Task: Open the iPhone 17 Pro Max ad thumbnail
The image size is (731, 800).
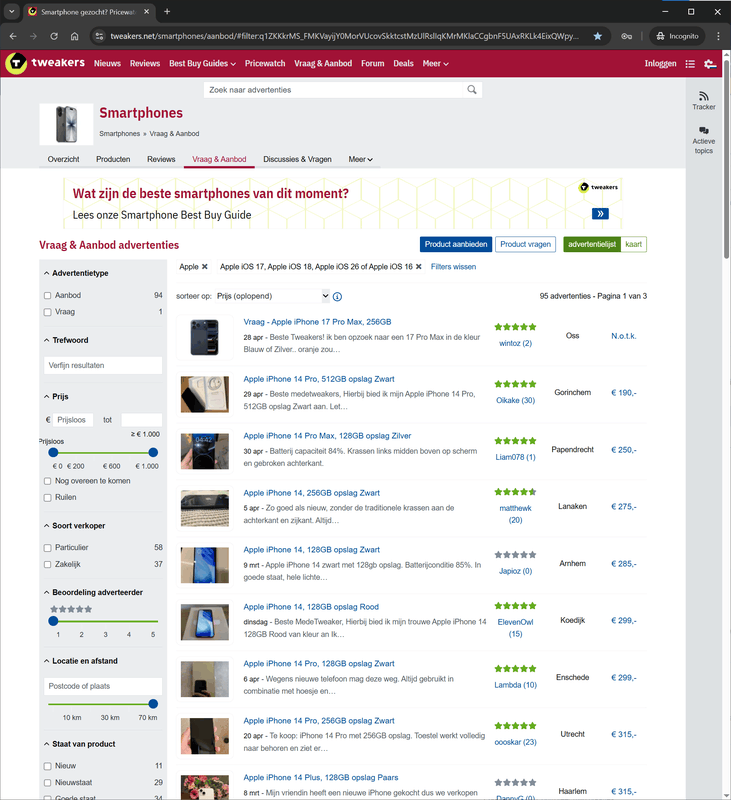Action: pos(205,337)
